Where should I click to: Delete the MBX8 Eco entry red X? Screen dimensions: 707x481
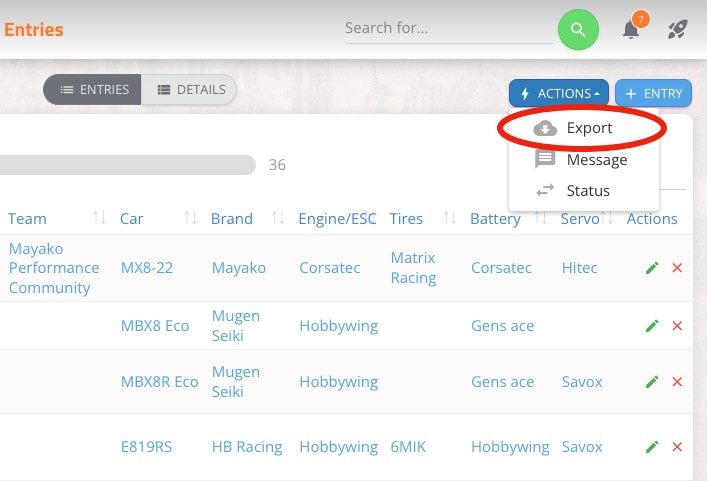pos(677,325)
